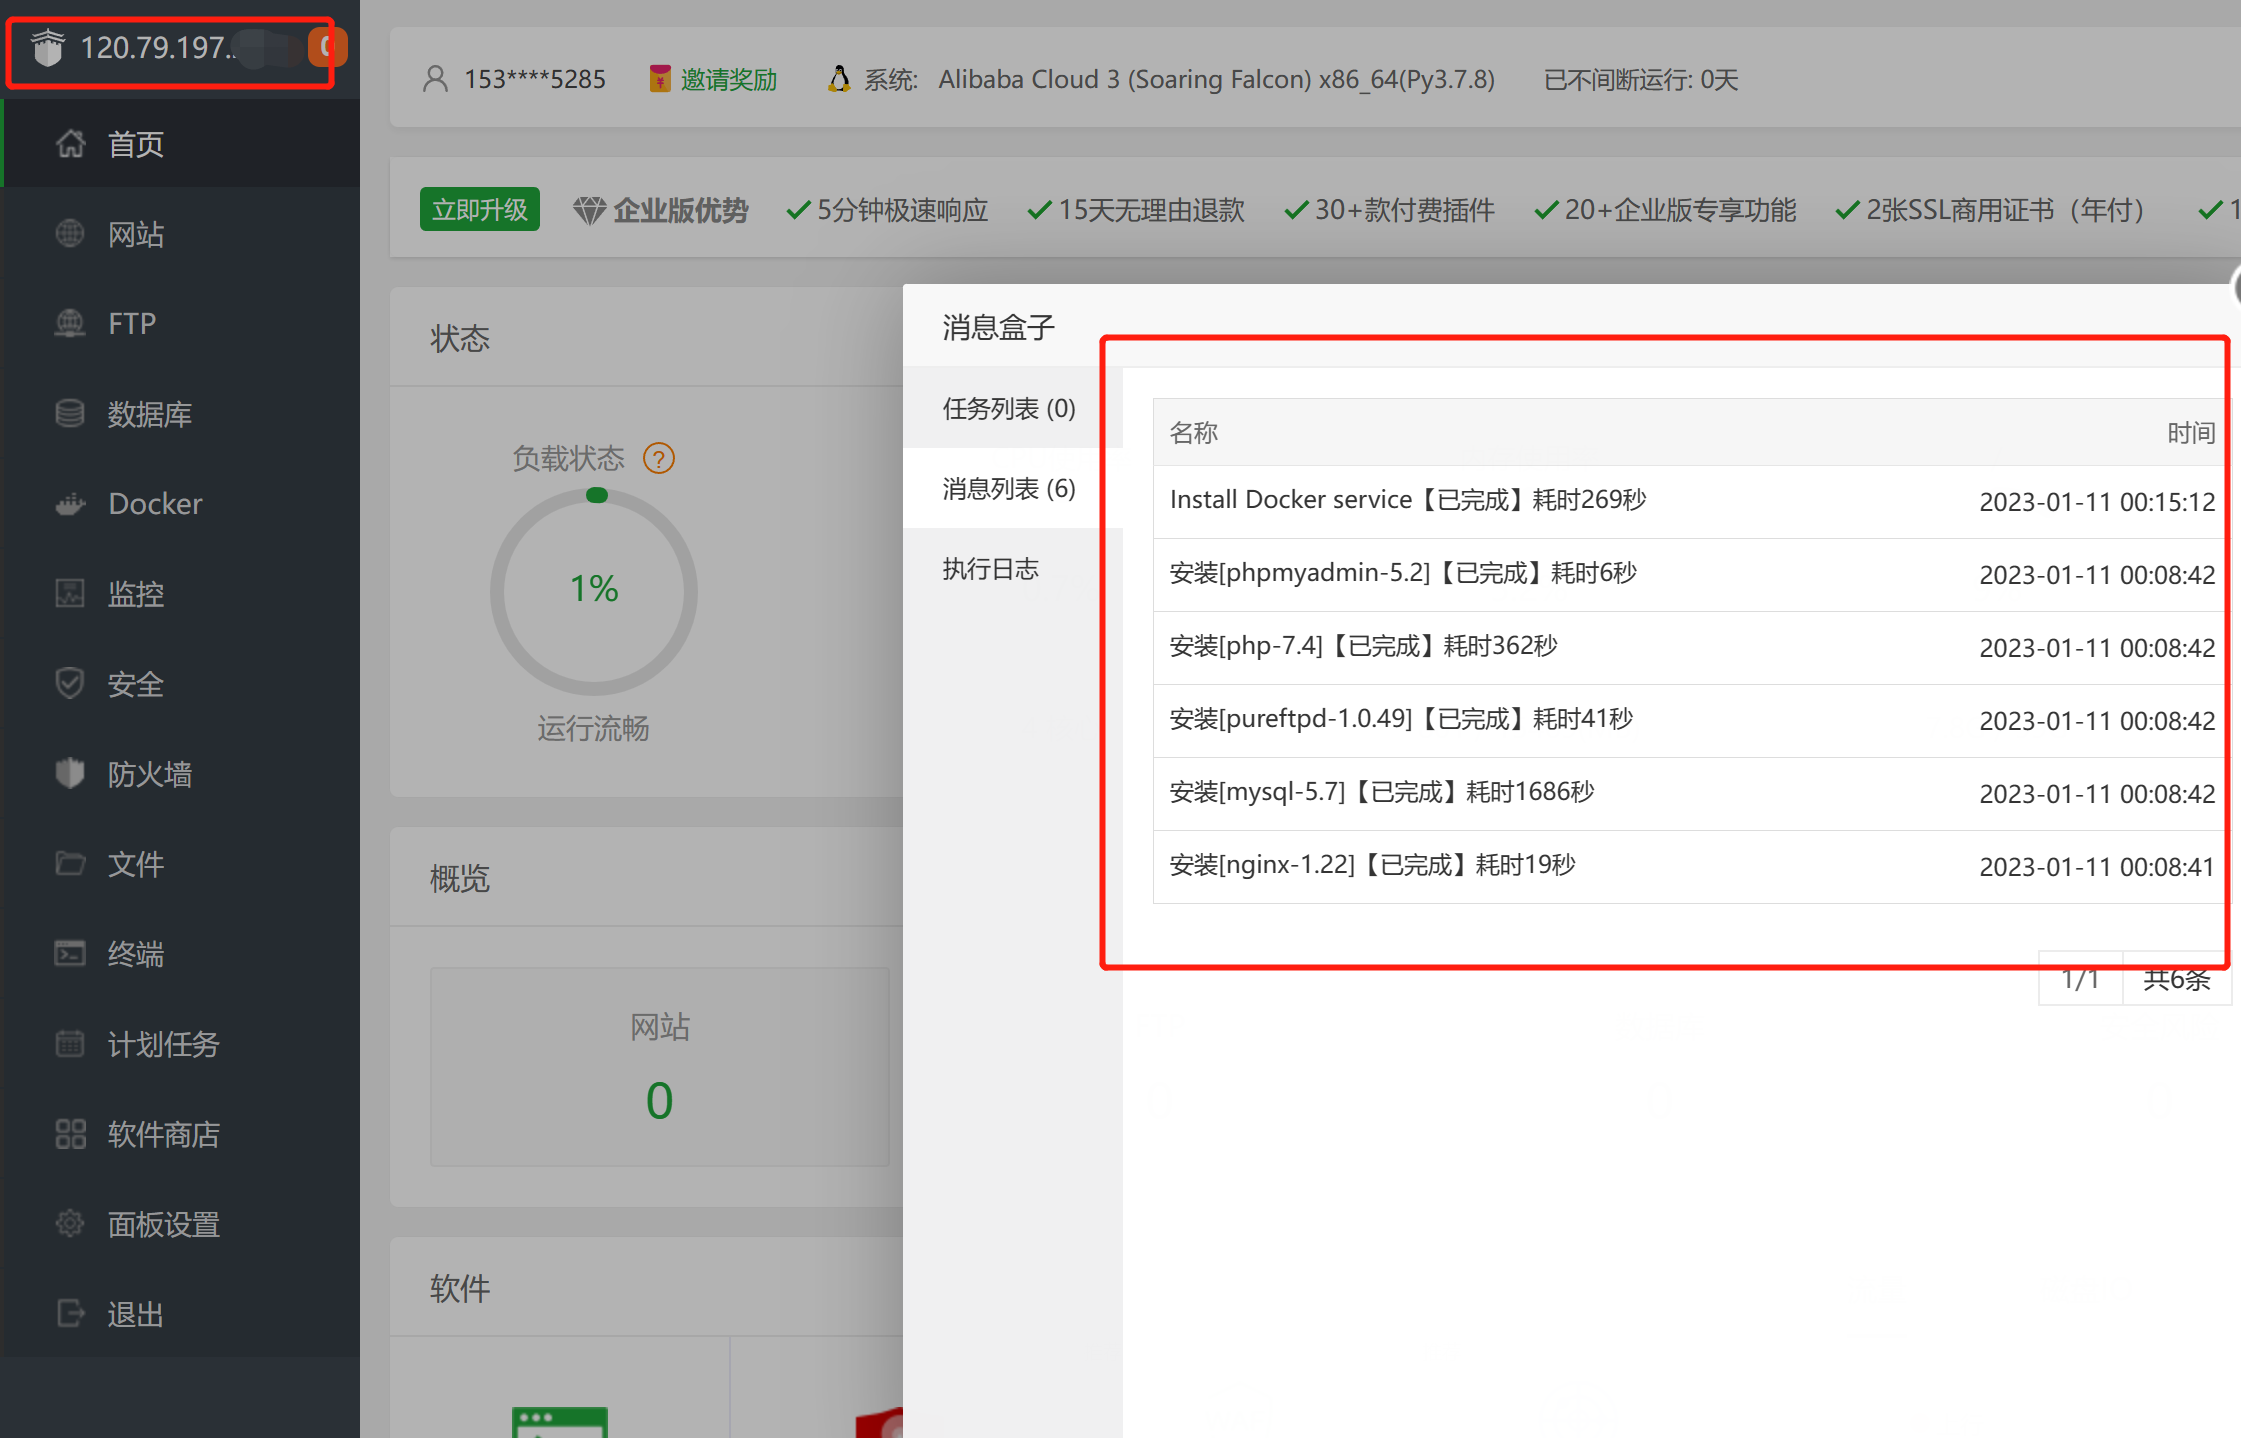Open the 首页 home page
This screenshot has height=1438, width=2241.
tap(180, 144)
